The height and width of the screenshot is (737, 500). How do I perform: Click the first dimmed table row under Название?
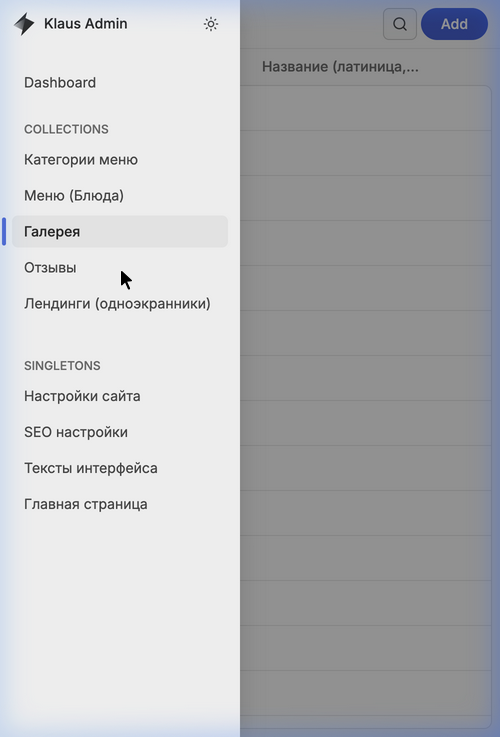tap(366, 108)
